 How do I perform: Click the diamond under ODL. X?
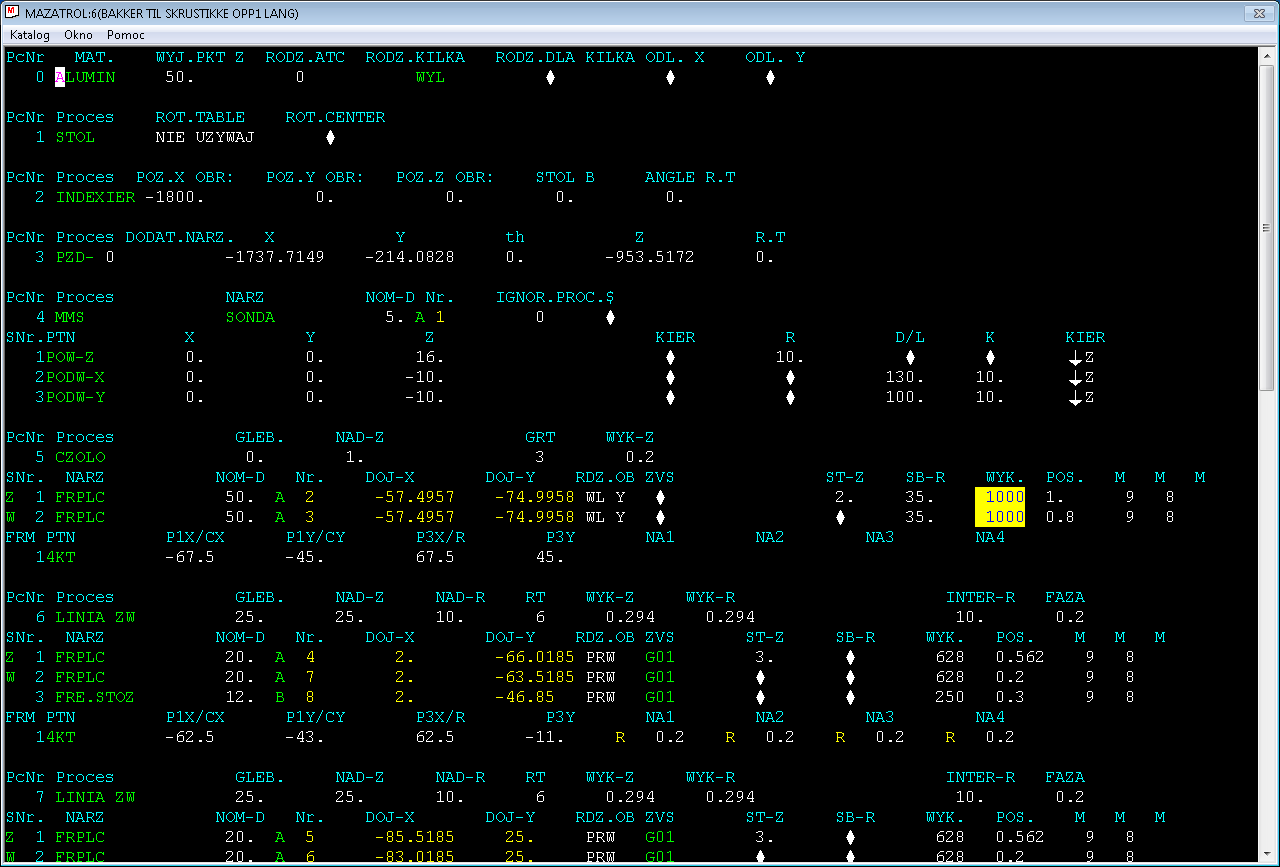[670, 77]
